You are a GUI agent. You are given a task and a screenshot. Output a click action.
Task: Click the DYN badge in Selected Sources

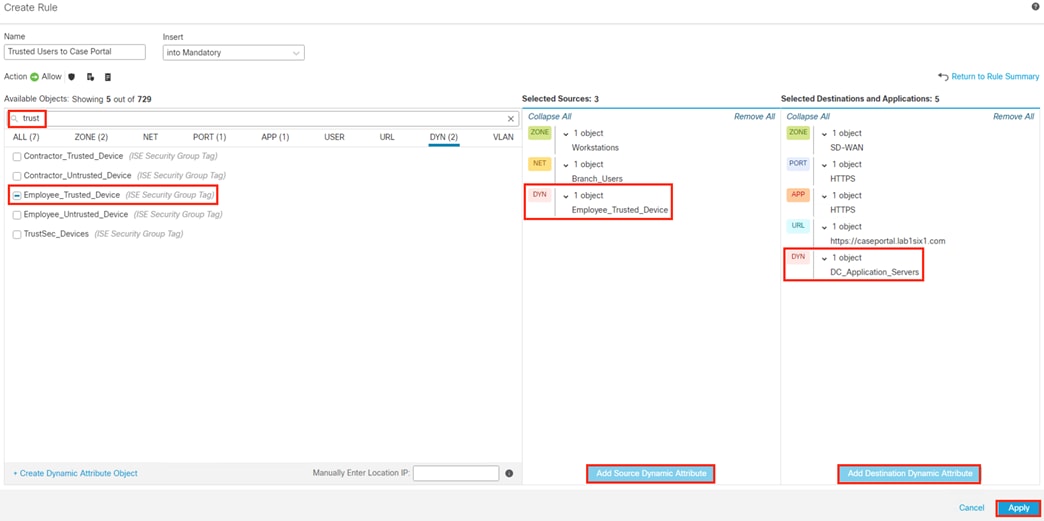[539, 195]
